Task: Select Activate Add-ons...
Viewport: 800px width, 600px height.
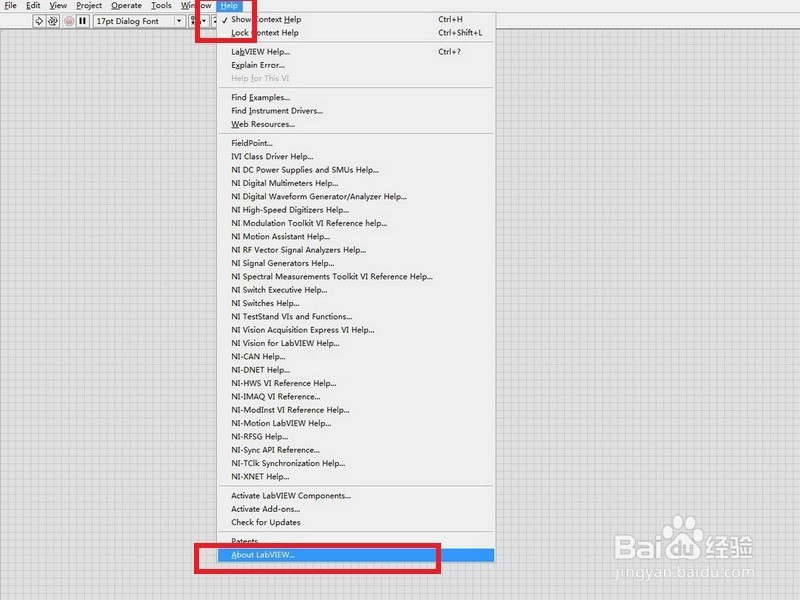Action: coord(356,509)
